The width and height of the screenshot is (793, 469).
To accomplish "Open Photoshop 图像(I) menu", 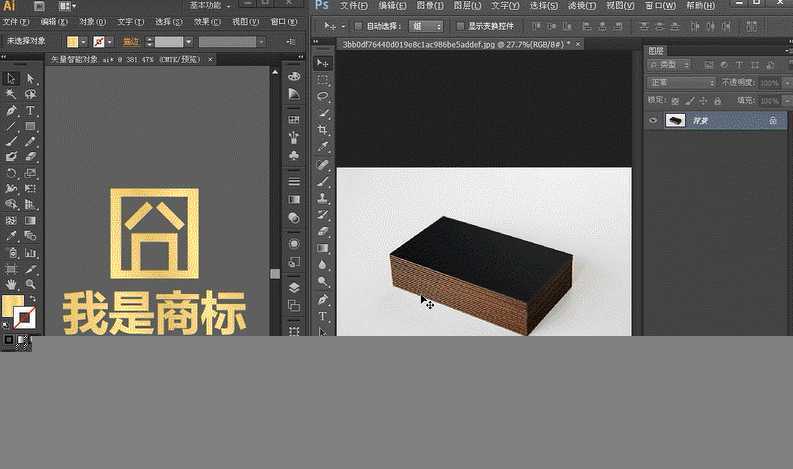I will coord(429,6).
